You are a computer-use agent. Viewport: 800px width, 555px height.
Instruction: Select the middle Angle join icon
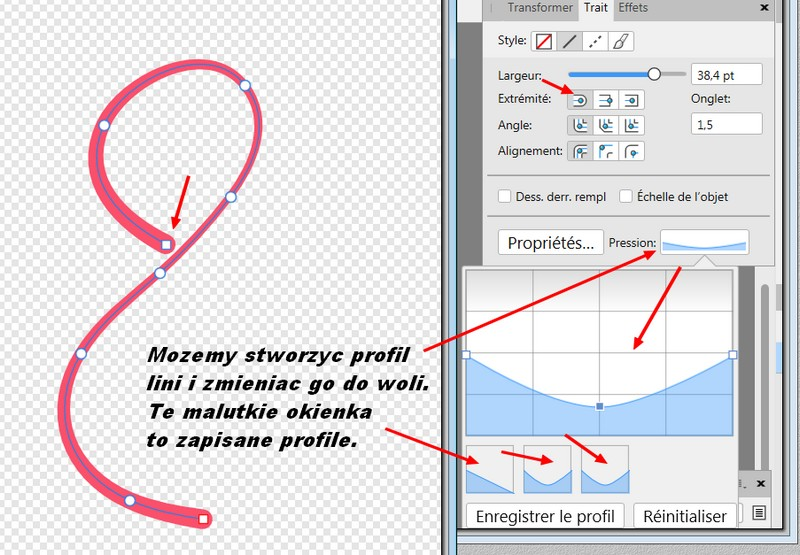click(606, 125)
